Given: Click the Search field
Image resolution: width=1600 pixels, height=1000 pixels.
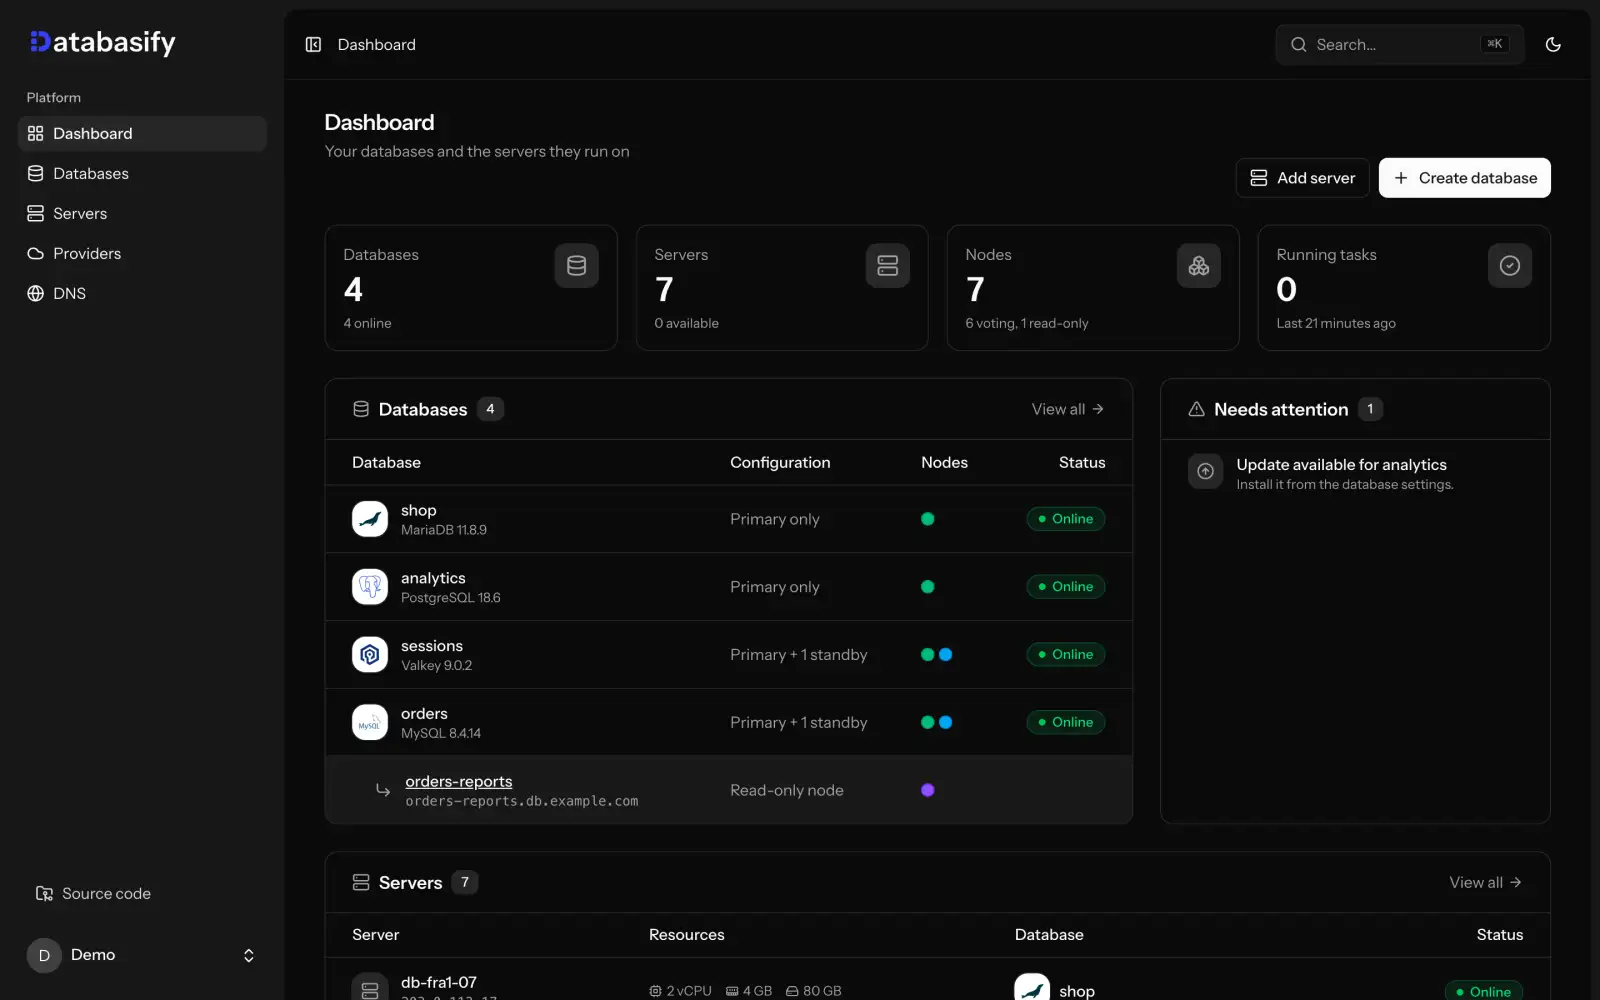Looking at the screenshot, I should click(x=1399, y=44).
